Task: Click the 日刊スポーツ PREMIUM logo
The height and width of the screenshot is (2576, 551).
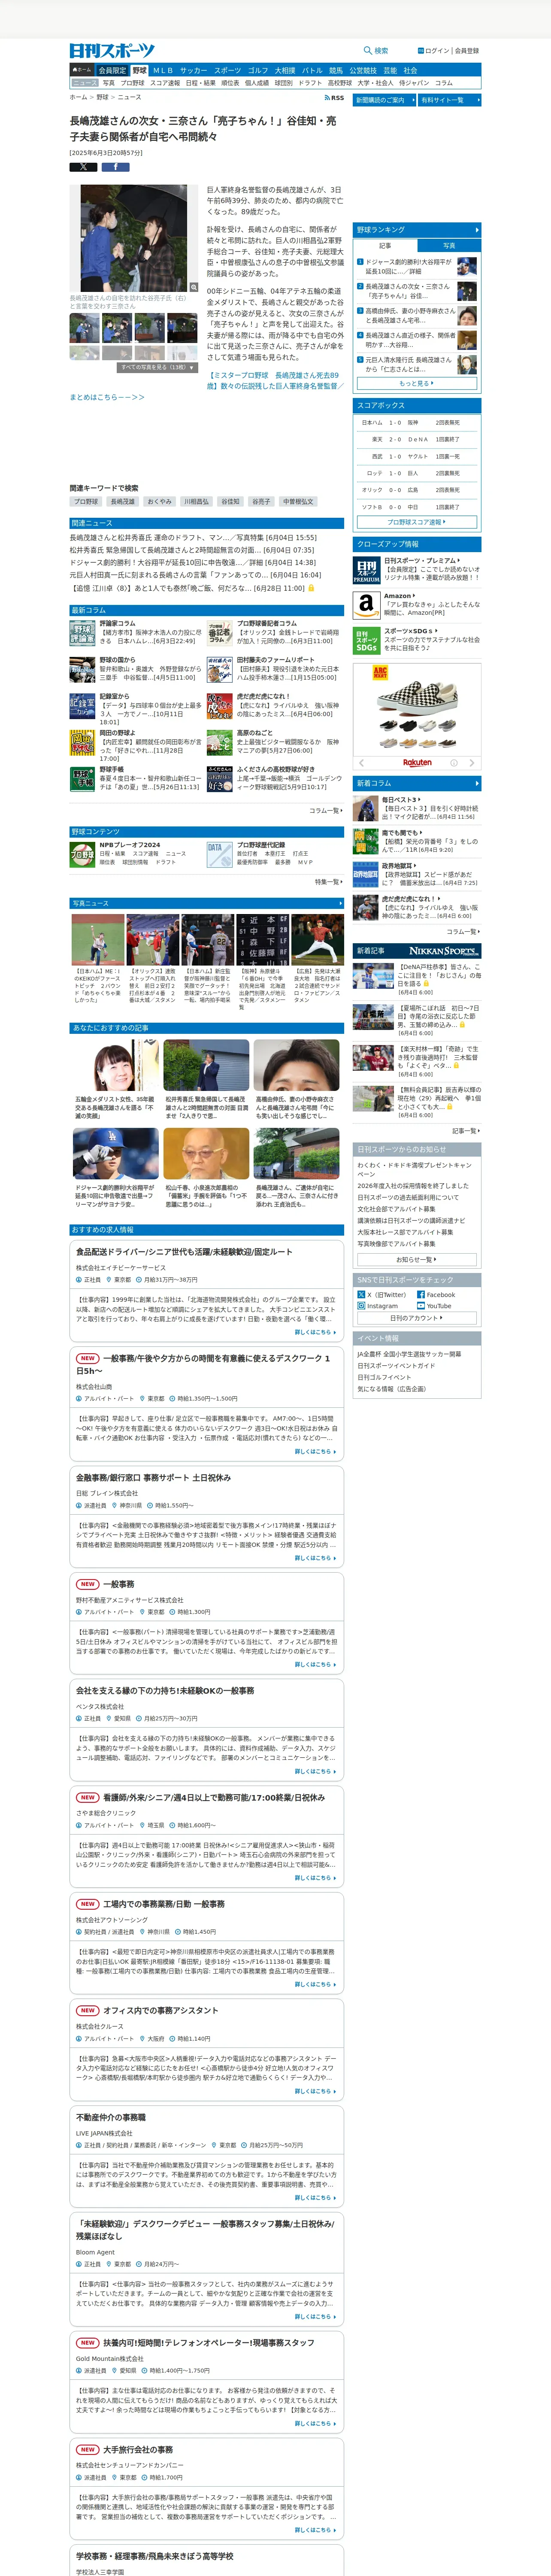Action: click(366, 570)
